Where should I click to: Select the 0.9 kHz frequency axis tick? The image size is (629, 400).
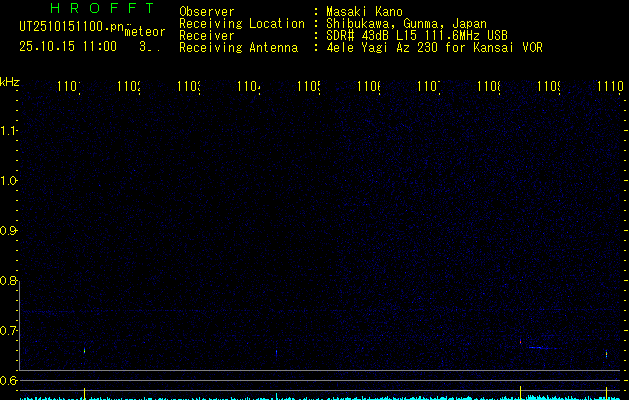coord(9,231)
